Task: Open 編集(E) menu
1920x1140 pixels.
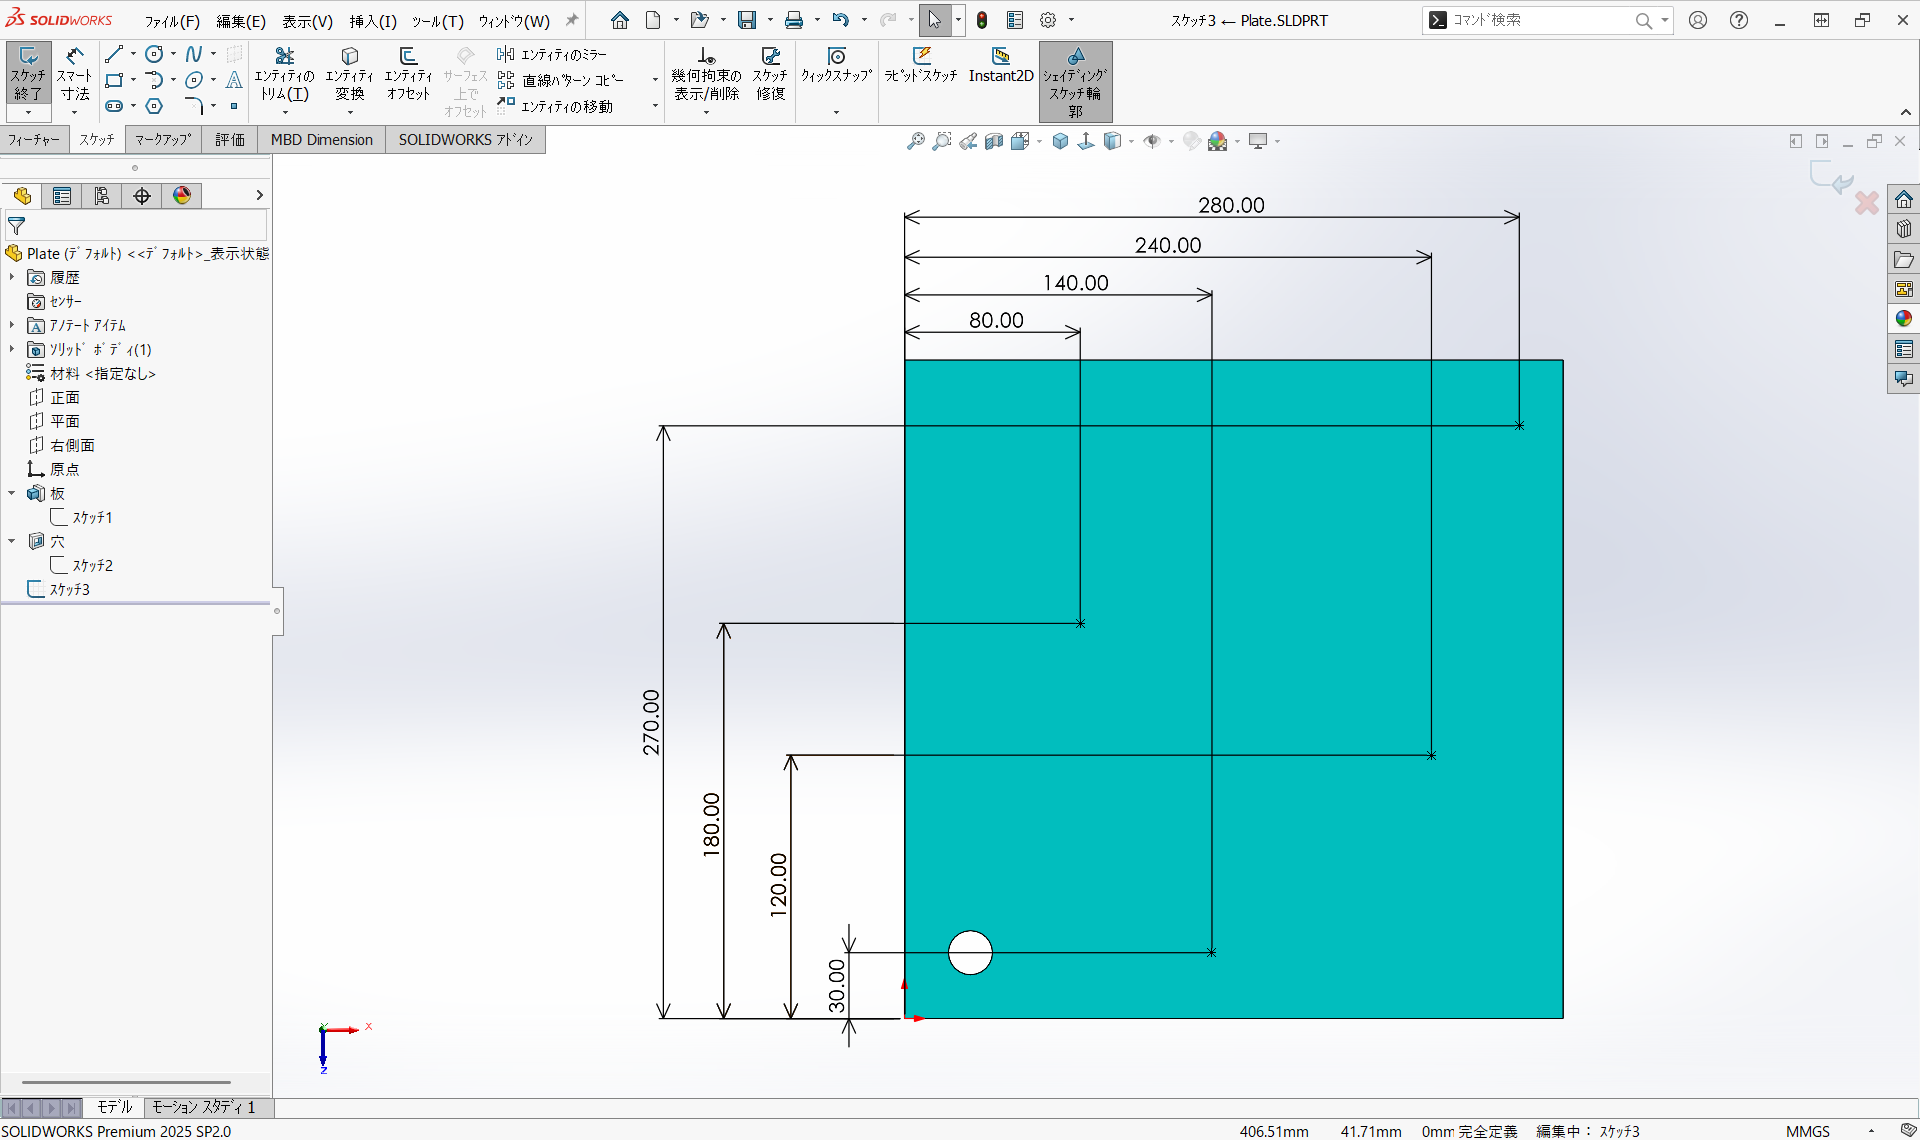Action: [241, 21]
